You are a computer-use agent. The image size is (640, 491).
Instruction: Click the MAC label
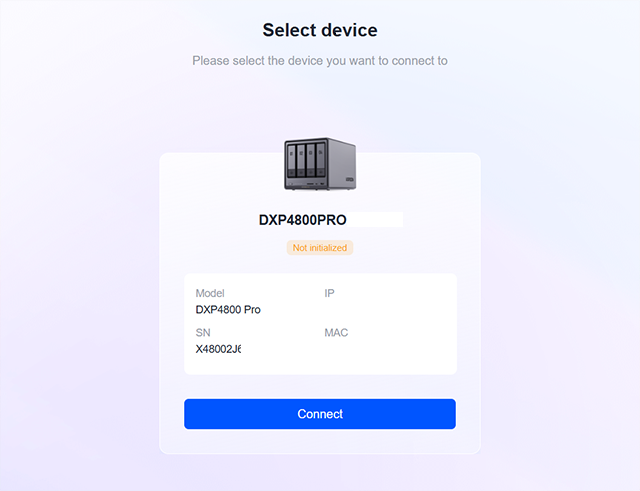coord(336,332)
